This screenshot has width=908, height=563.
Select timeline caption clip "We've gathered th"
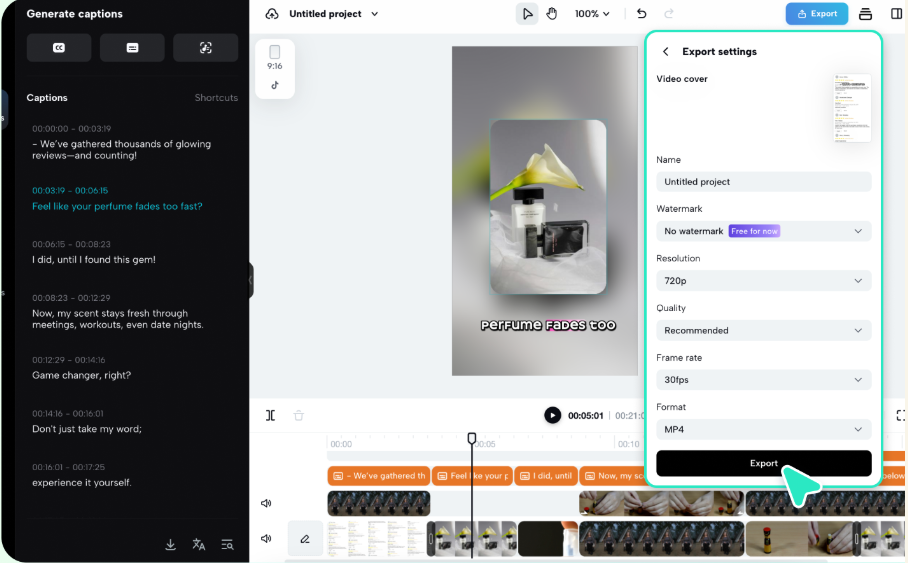379,476
